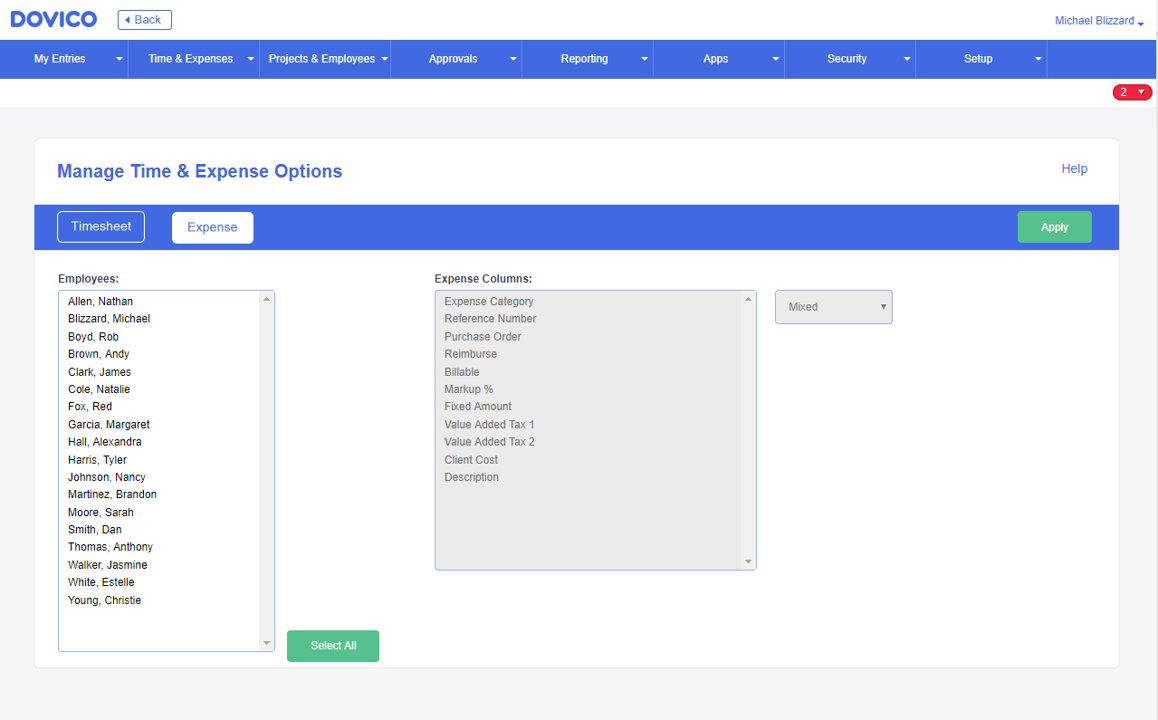Open the Security menu

click(848, 58)
